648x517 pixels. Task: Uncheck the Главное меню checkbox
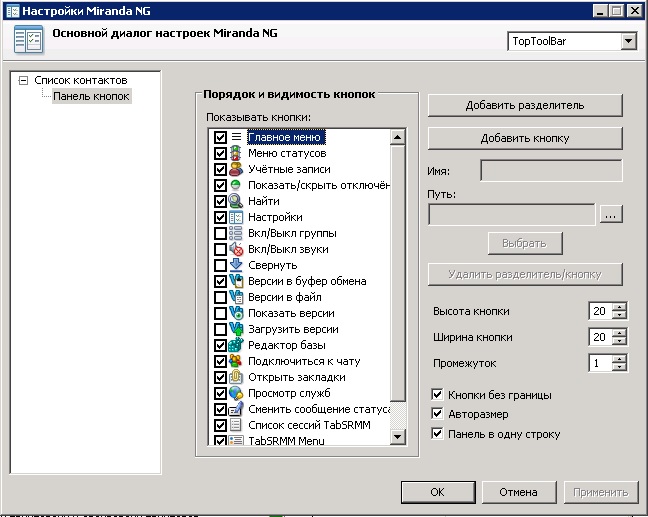pos(220,137)
